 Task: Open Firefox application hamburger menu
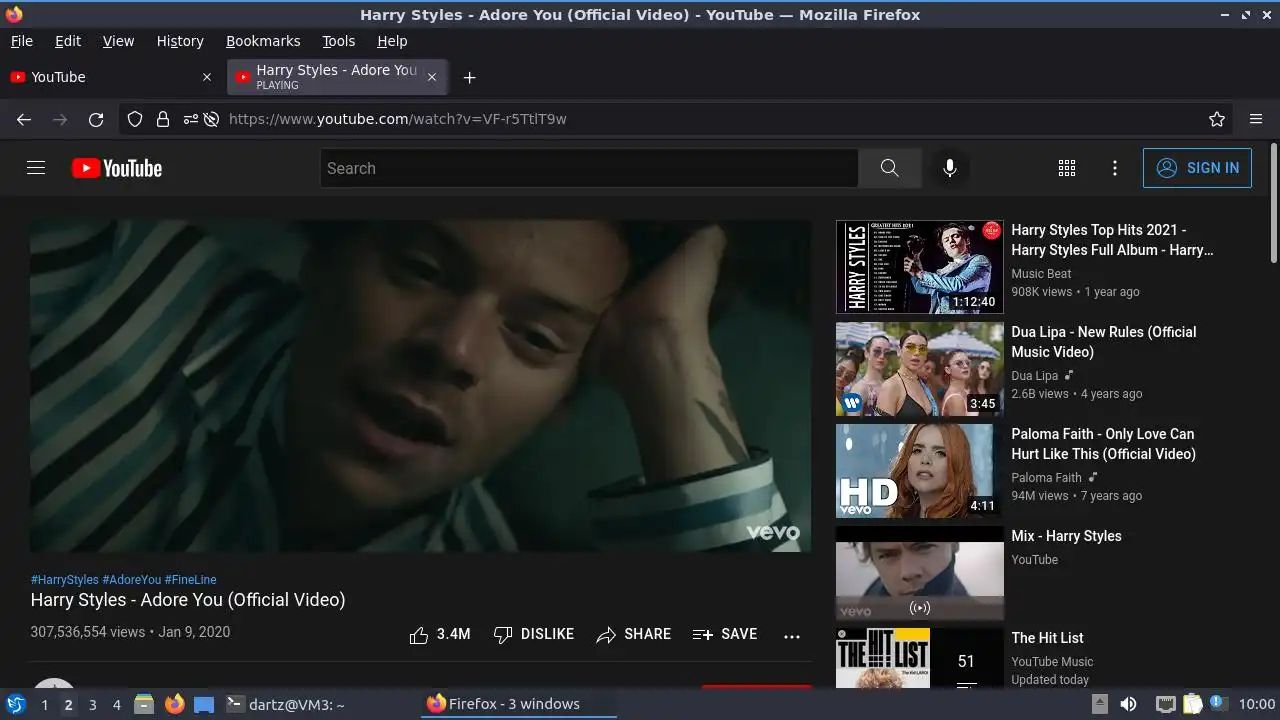pos(1256,119)
